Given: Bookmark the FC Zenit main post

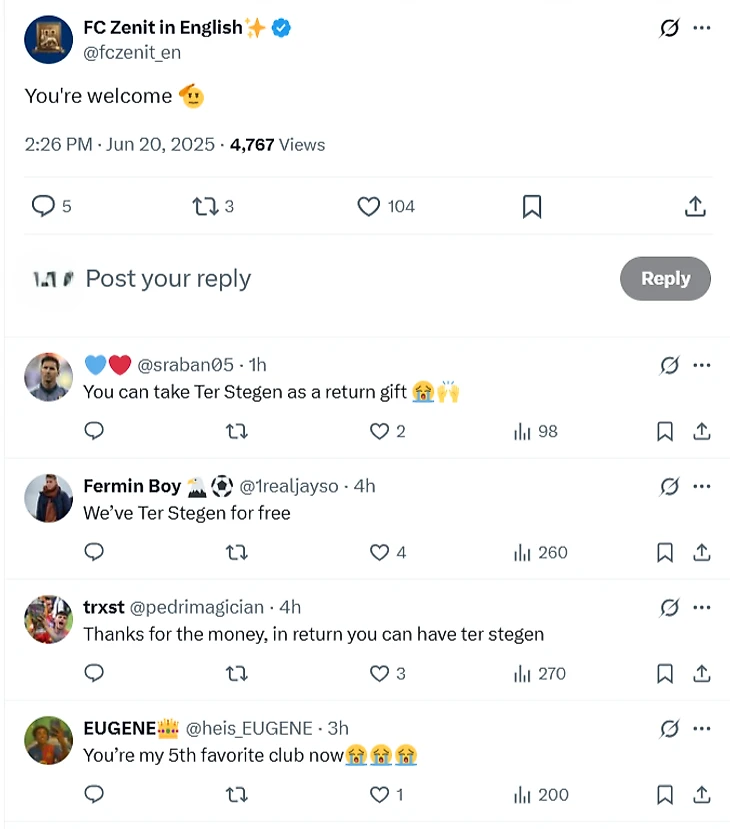Looking at the screenshot, I should tap(532, 206).
